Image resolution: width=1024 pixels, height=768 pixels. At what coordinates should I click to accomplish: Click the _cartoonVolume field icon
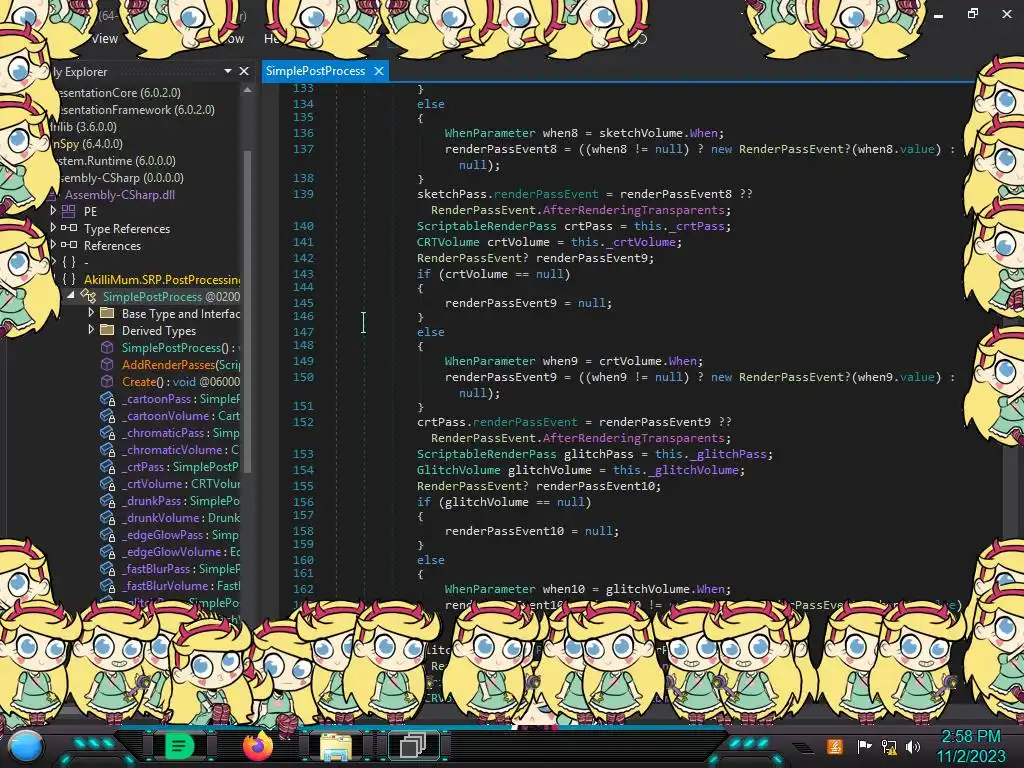click(x=107, y=415)
